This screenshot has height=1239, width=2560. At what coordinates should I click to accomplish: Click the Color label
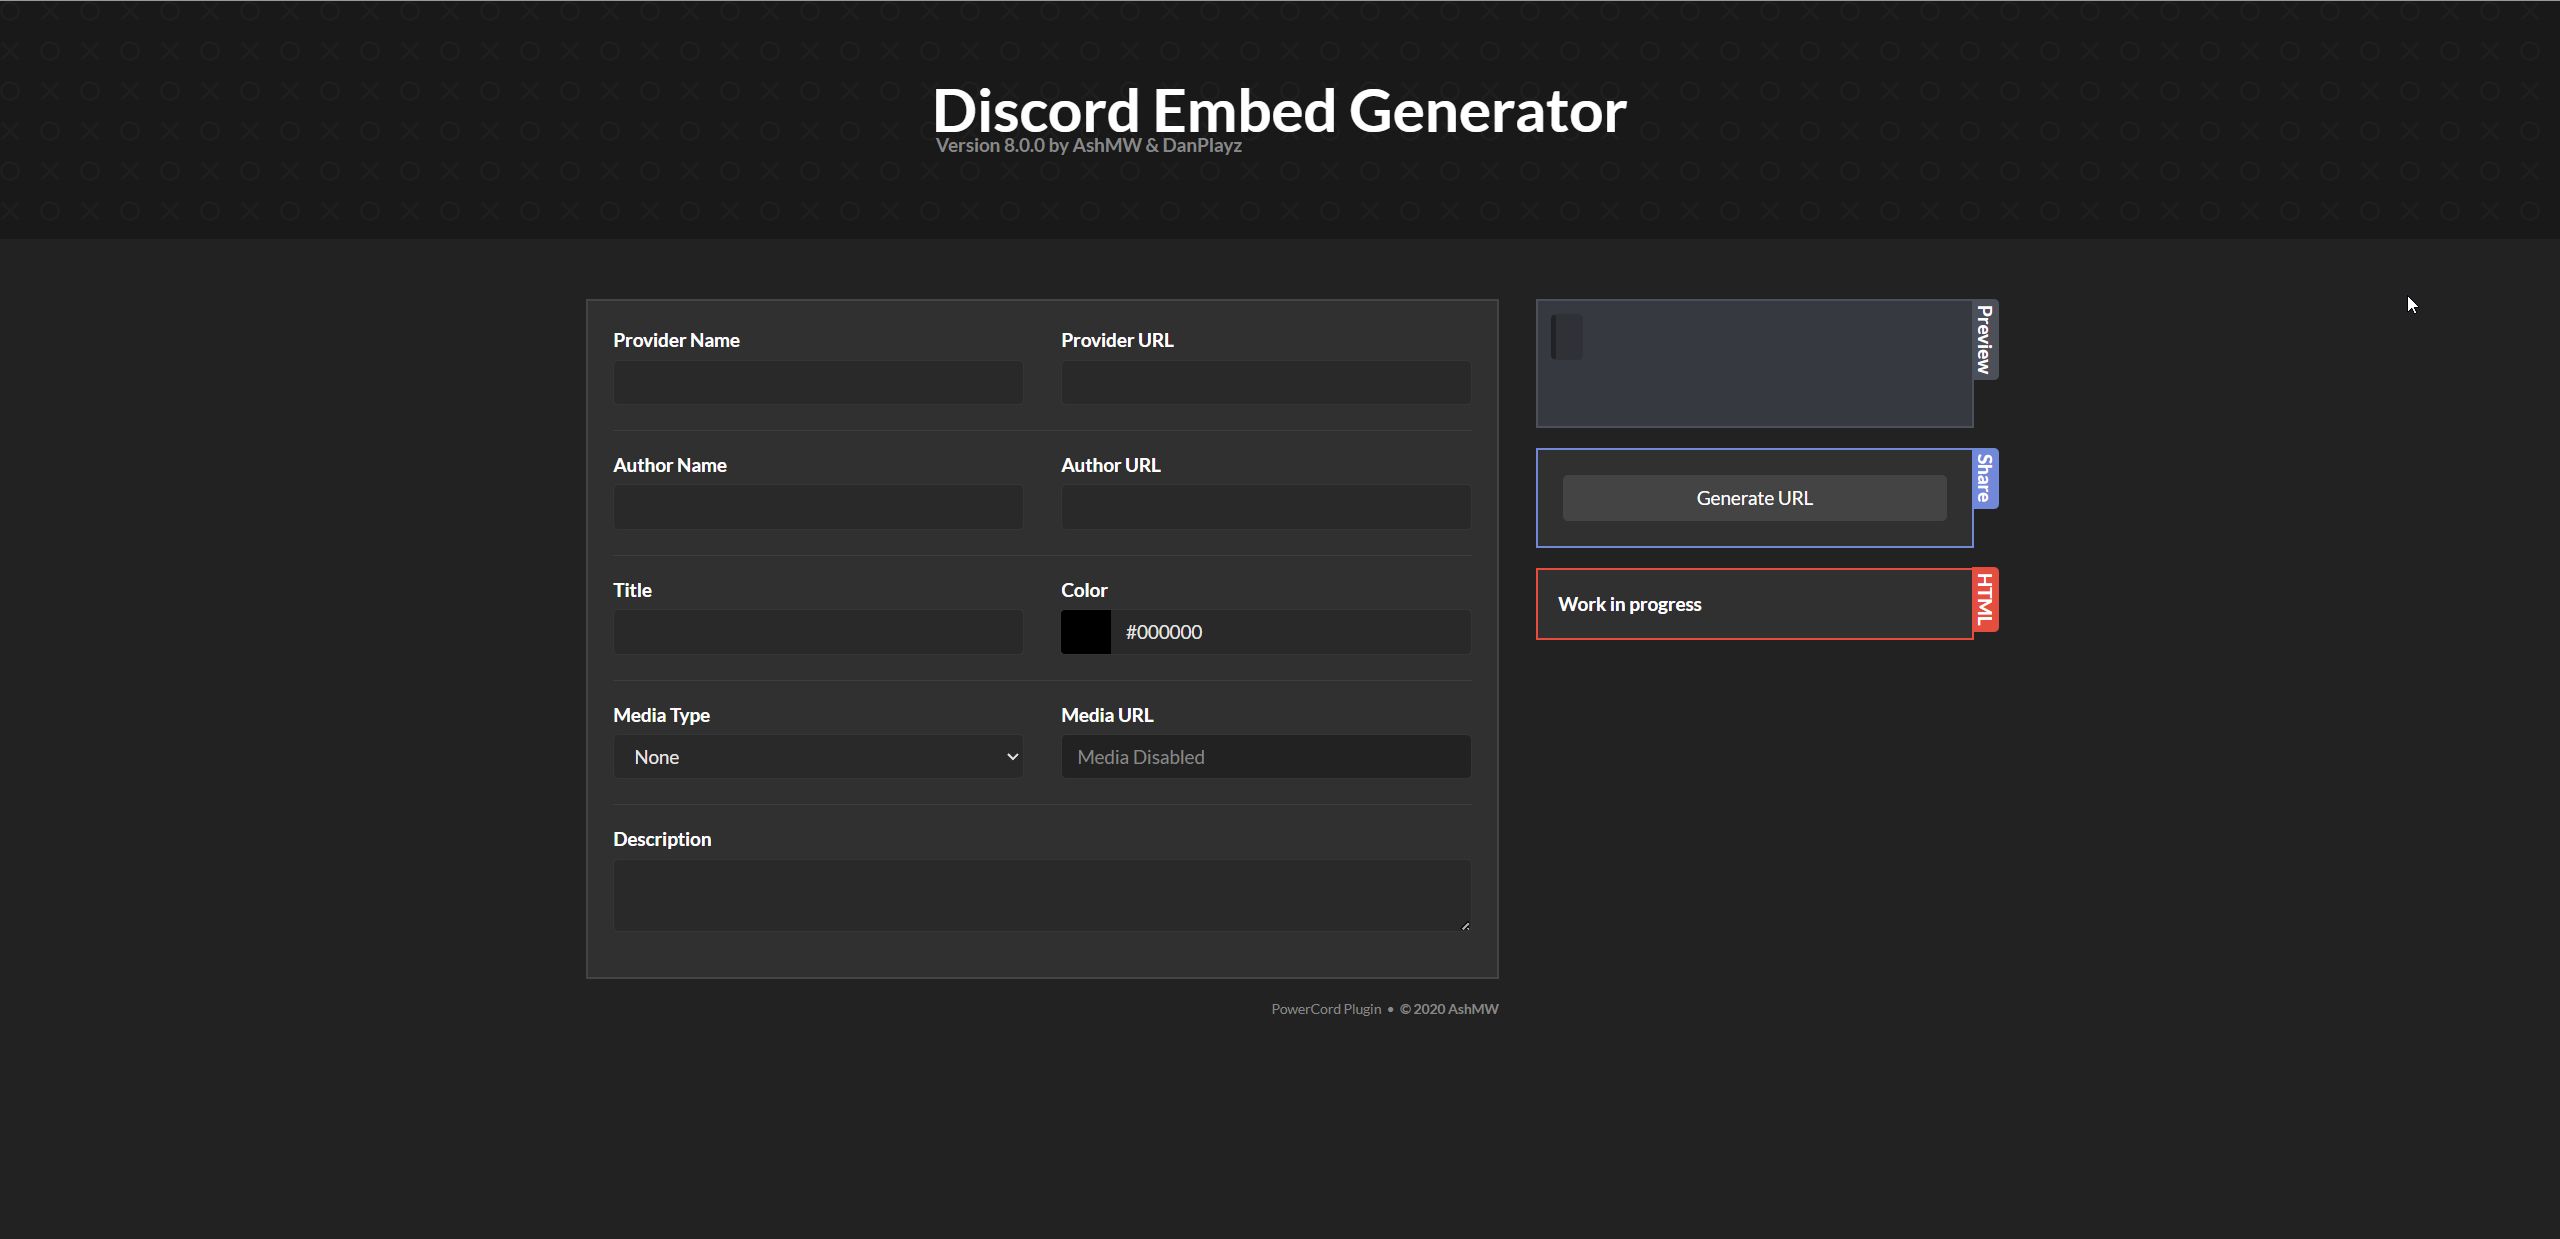1084,590
